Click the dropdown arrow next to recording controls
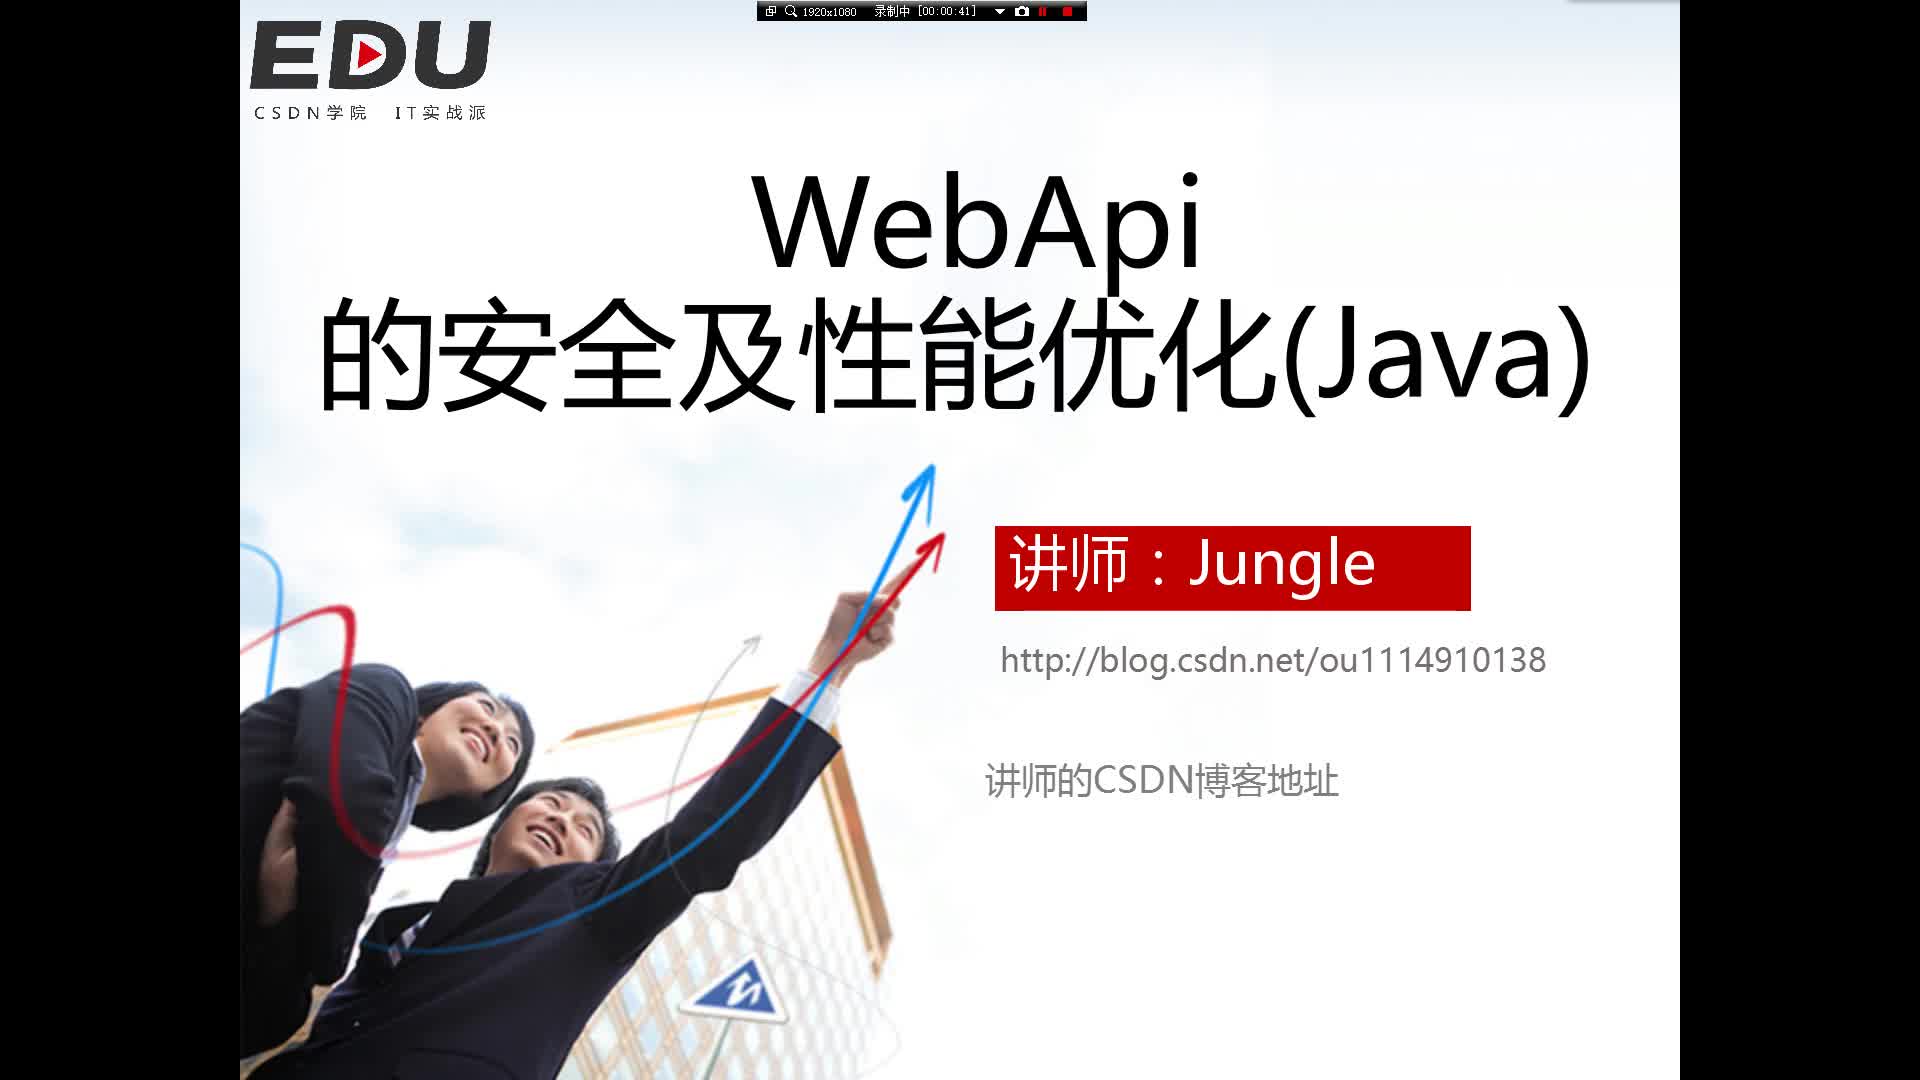The image size is (1920, 1080). [996, 11]
